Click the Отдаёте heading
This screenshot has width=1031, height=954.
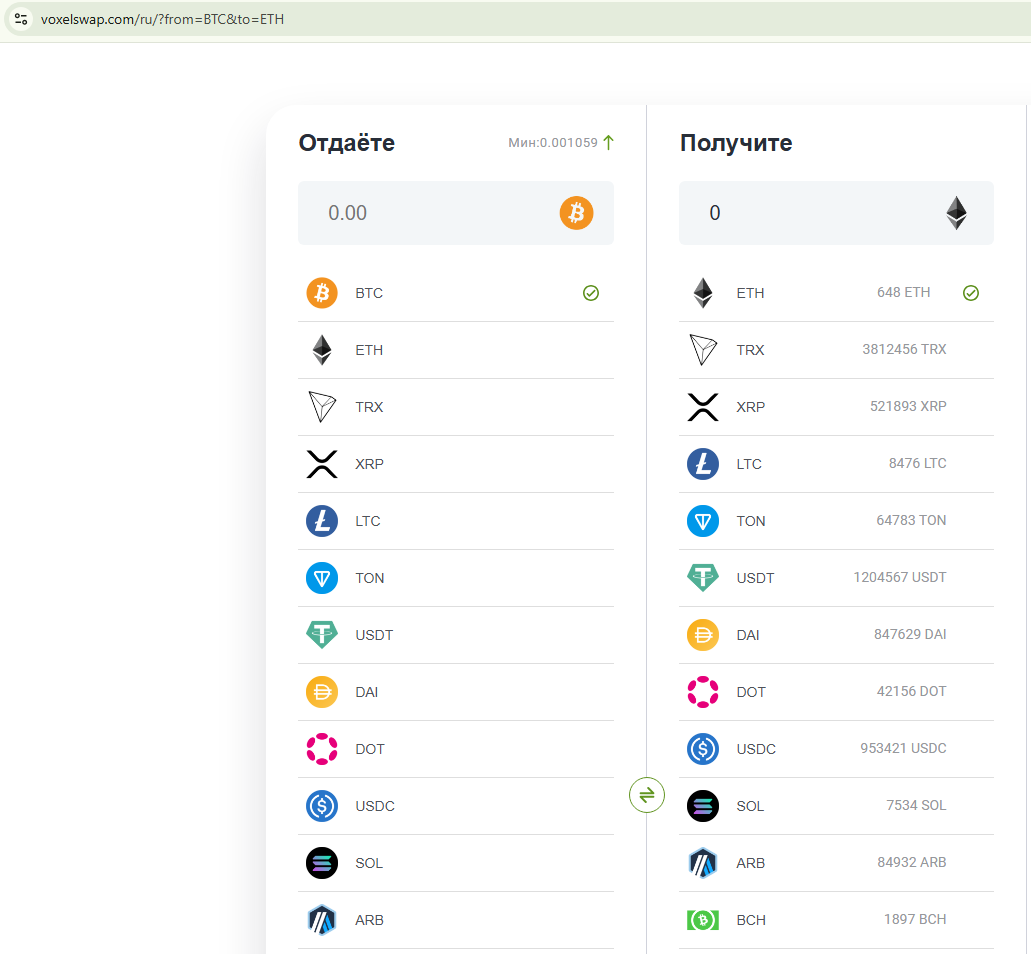coord(347,143)
